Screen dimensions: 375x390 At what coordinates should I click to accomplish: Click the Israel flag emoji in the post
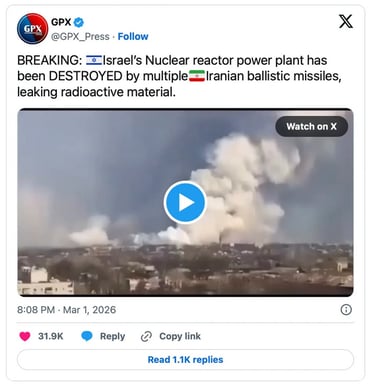(94, 60)
